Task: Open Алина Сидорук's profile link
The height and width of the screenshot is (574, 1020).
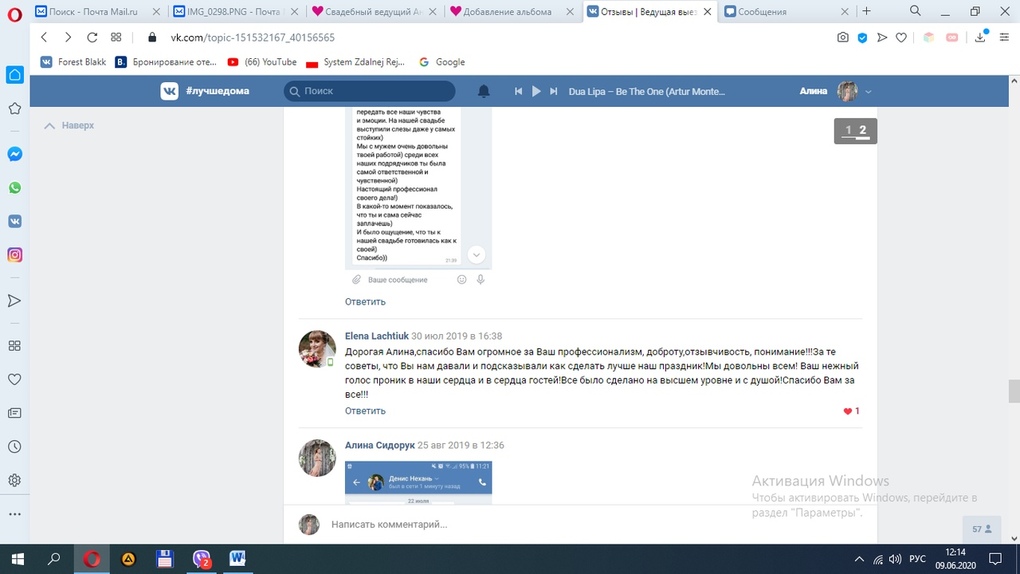Action: click(379, 445)
